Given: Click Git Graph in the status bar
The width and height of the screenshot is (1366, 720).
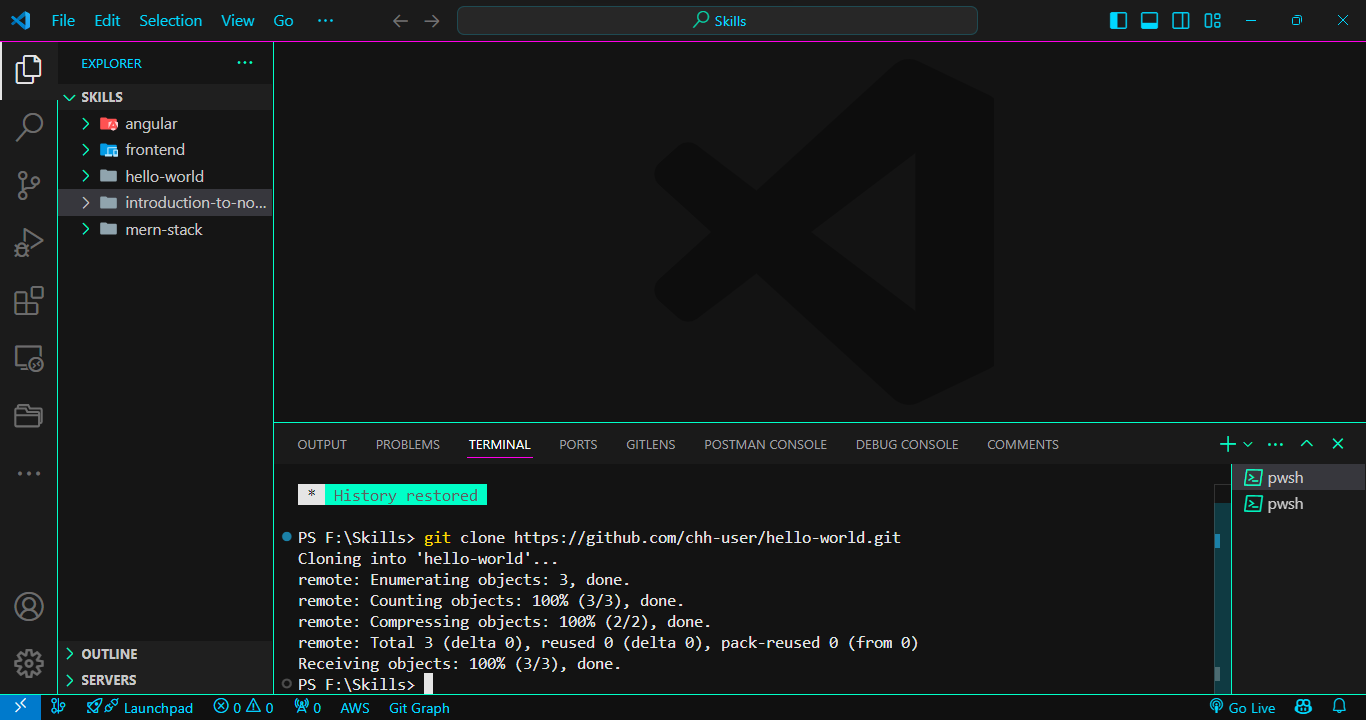Looking at the screenshot, I should pos(419,708).
